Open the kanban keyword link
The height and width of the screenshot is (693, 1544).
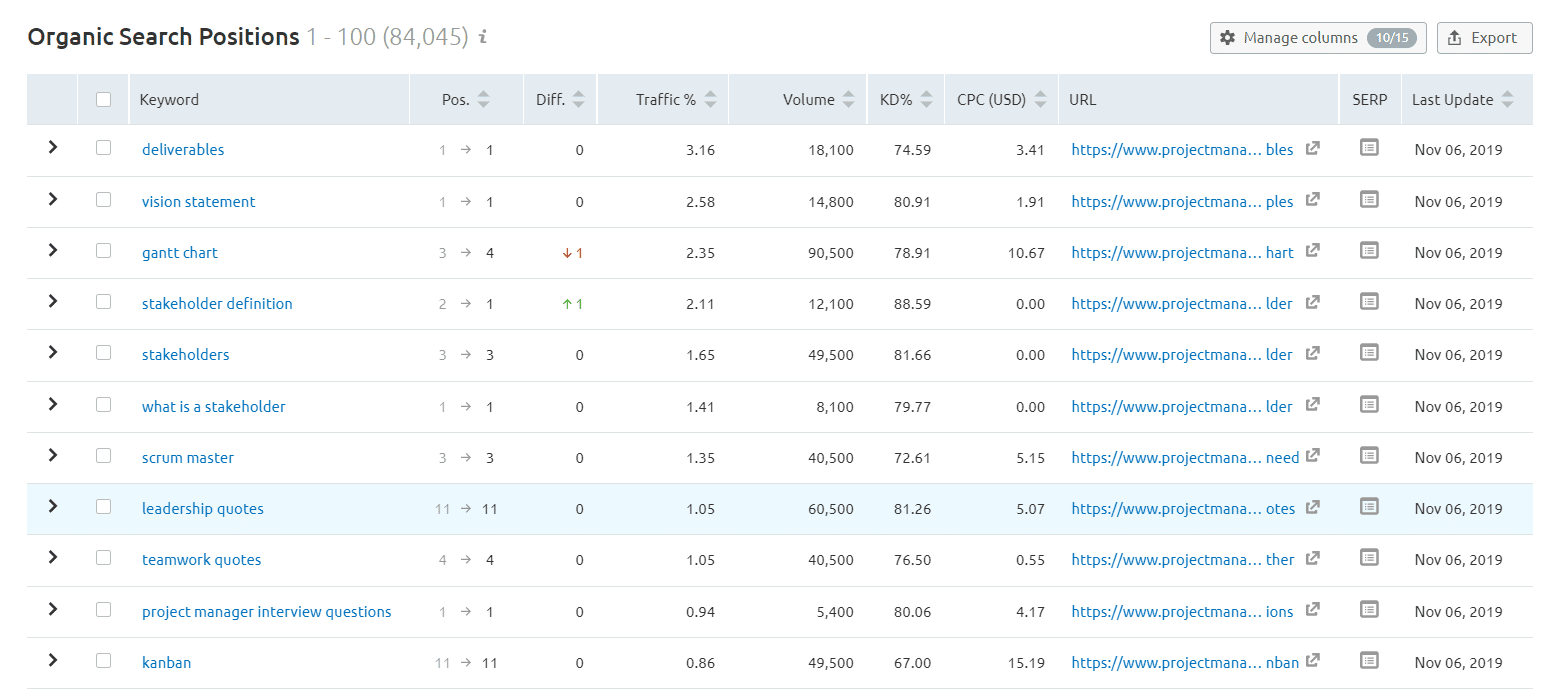click(167, 663)
